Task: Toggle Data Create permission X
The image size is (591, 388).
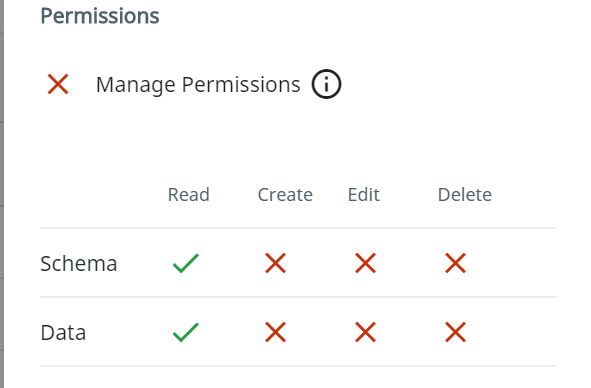Action: point(276,332)
